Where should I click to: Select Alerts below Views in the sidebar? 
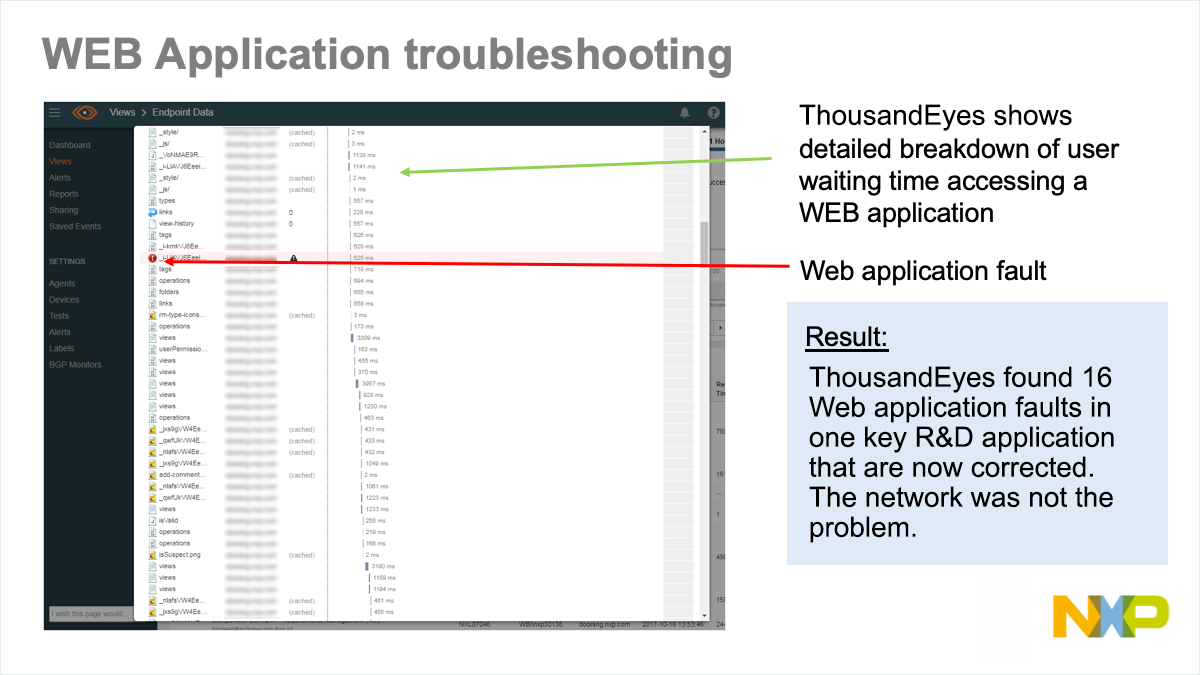[60, 177]
